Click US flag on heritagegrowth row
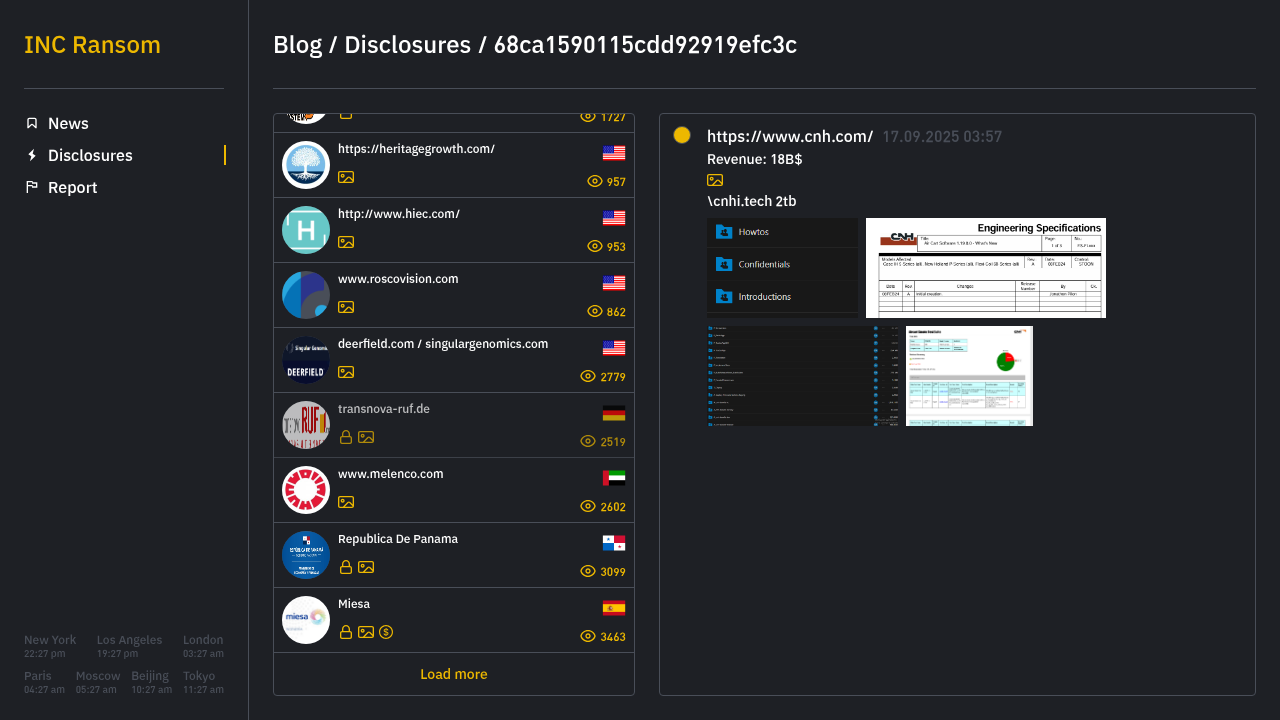 tap(614, 153)
